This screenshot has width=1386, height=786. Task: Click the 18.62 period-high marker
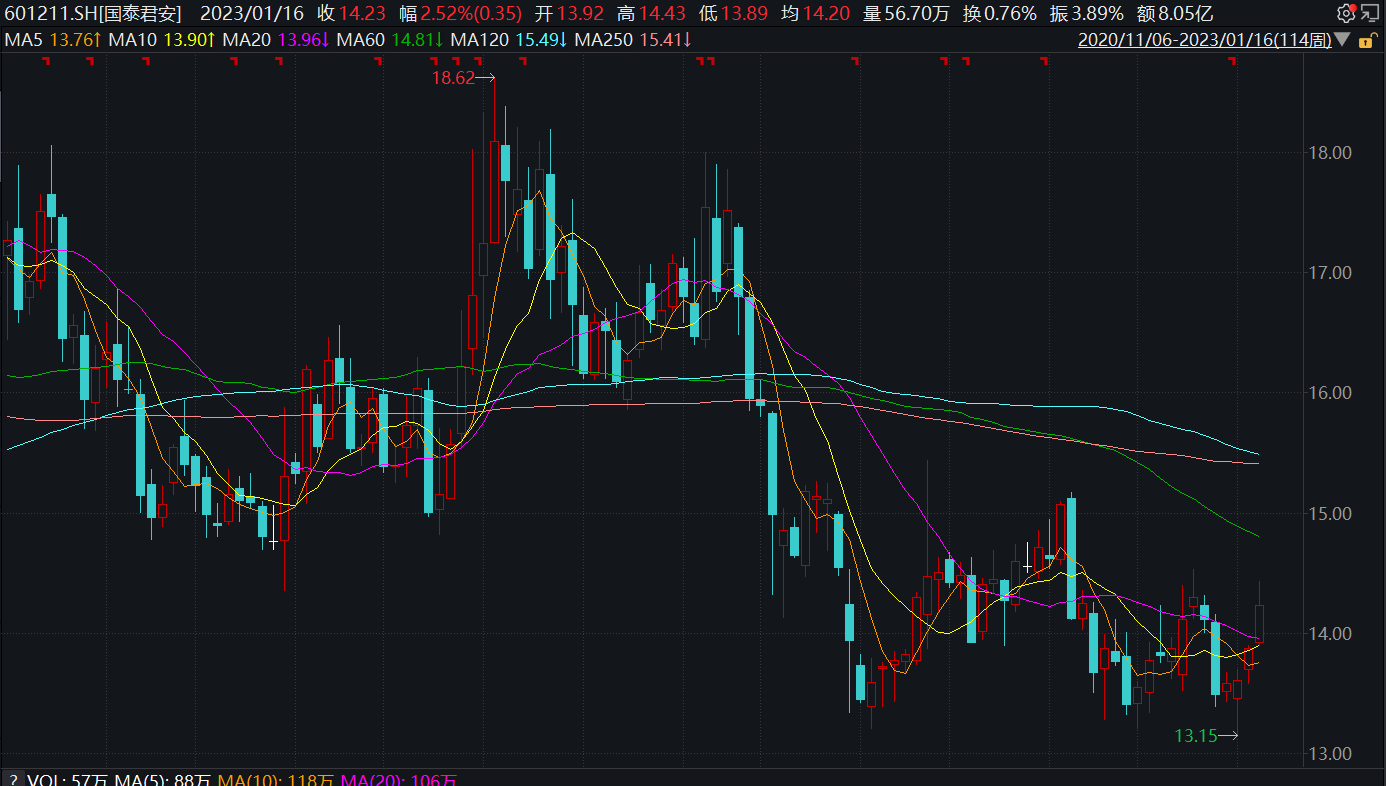point(463,78)
